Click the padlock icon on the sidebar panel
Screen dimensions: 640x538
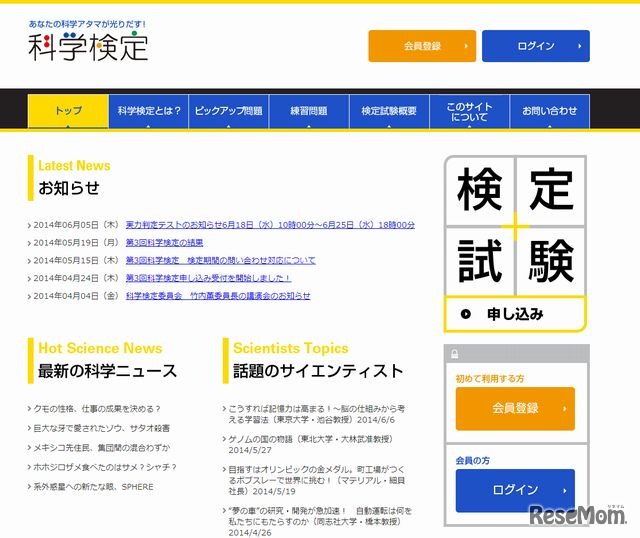tap(455, 354)
